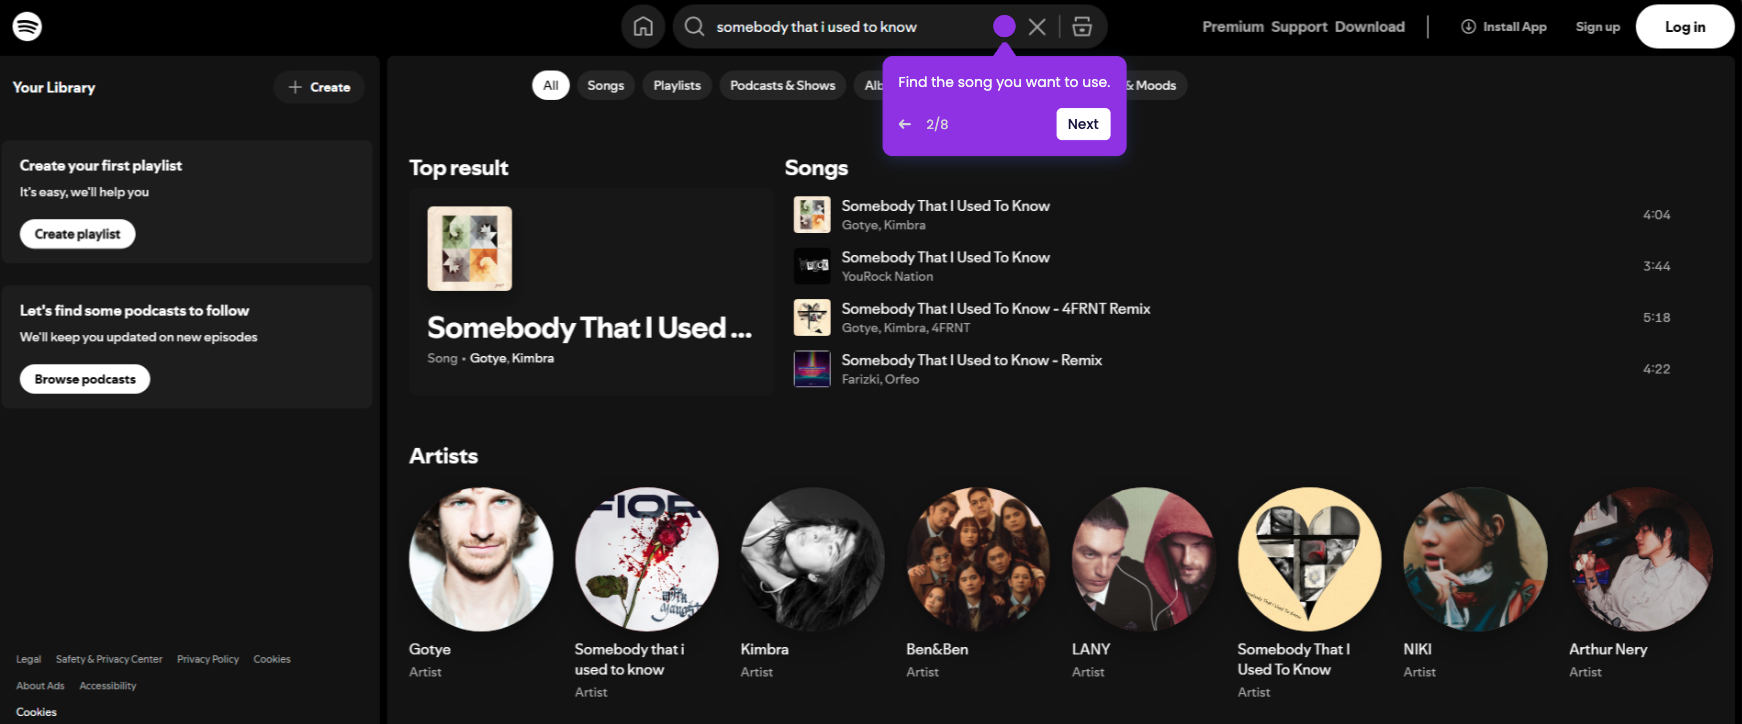
Task: Open the LANY artist photo
Action: pos(1144,559)
